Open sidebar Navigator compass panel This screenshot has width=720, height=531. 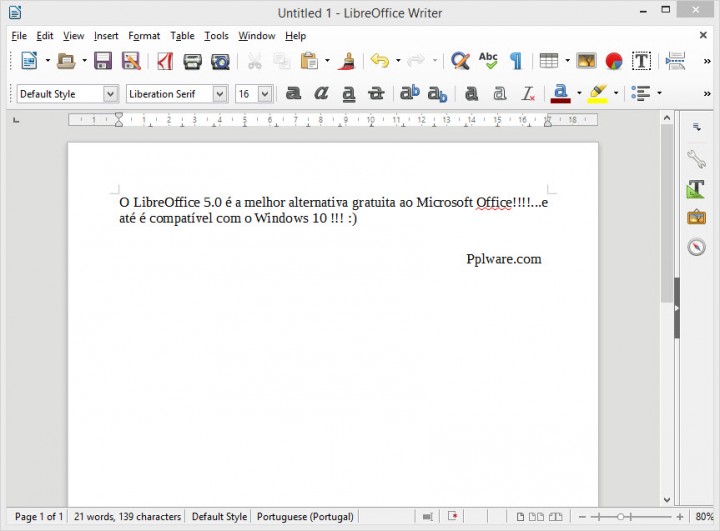[697, 247]
